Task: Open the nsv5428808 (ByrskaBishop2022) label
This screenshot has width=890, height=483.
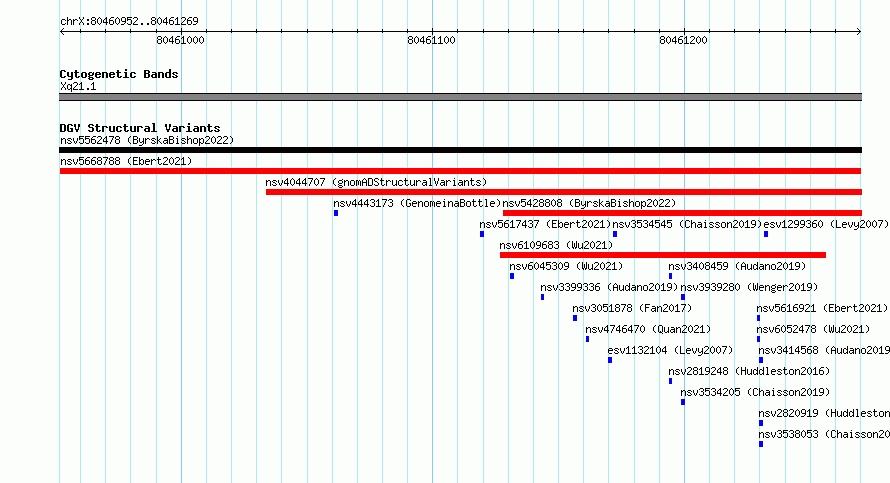Action: pos(589,203)
